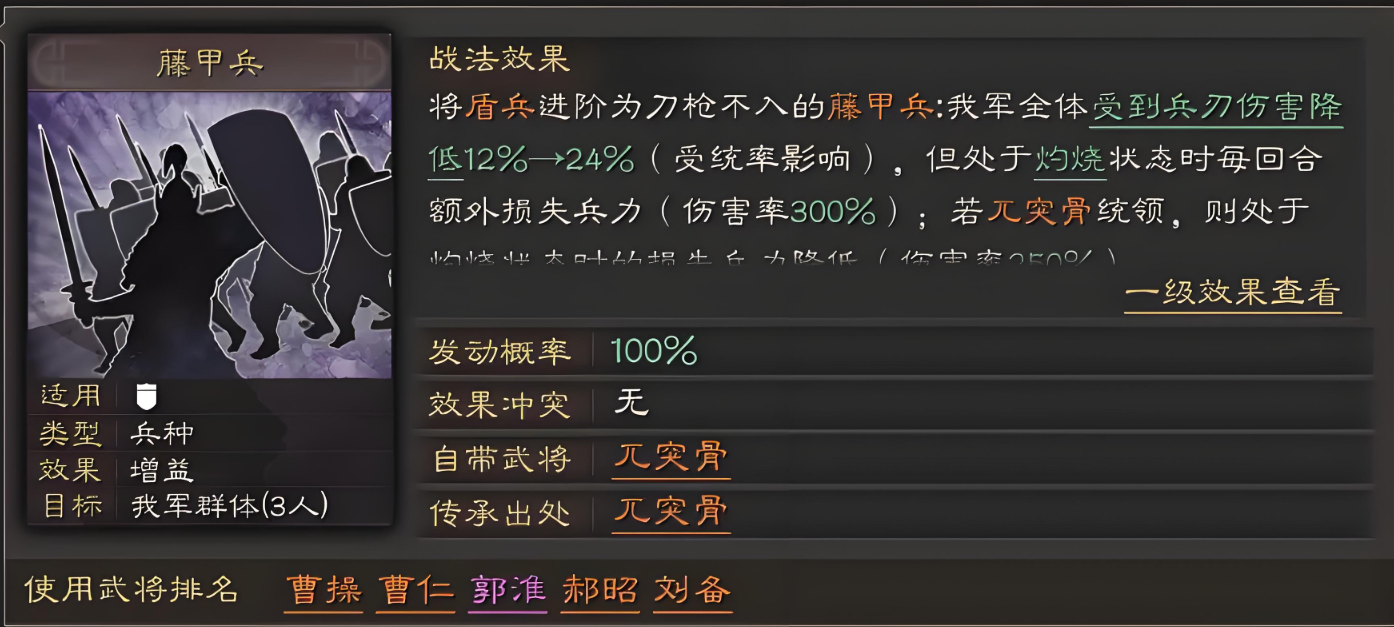The width and height of the screenshot is (1394, 627).
Task: Select 郭淮 in the usage ranking
Action: tap(506, 591)
